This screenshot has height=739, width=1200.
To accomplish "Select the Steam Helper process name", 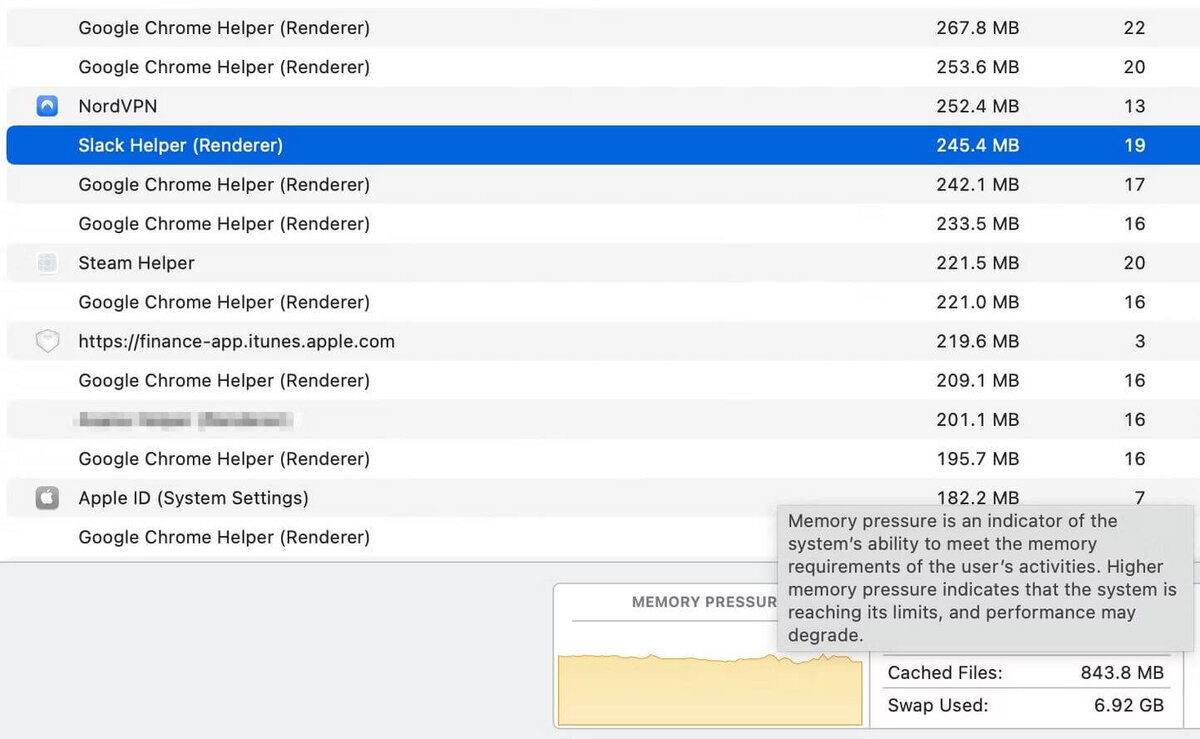I will pos(137,263).
